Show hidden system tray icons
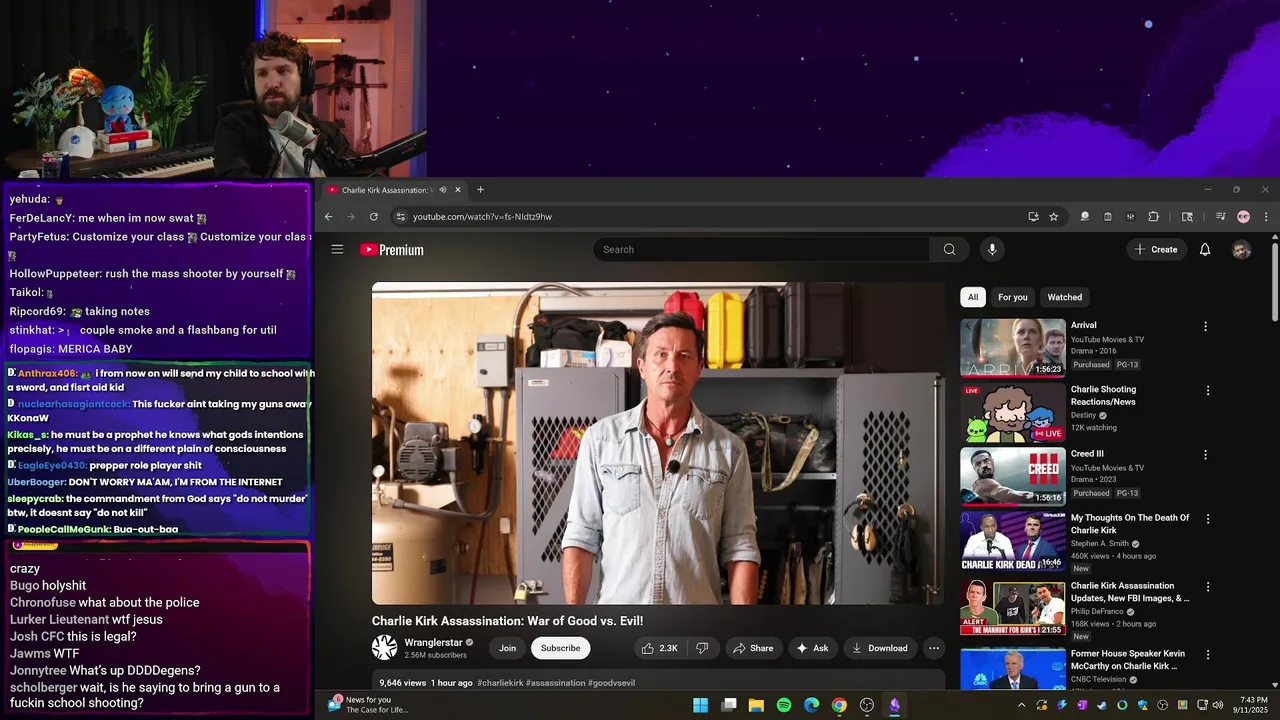The height and width of the screenshot is (720, 1280). tap(1021, 705)
